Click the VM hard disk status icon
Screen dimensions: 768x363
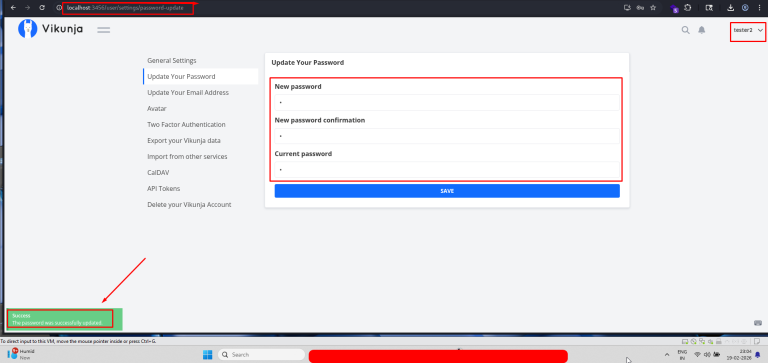pos(685,341)
